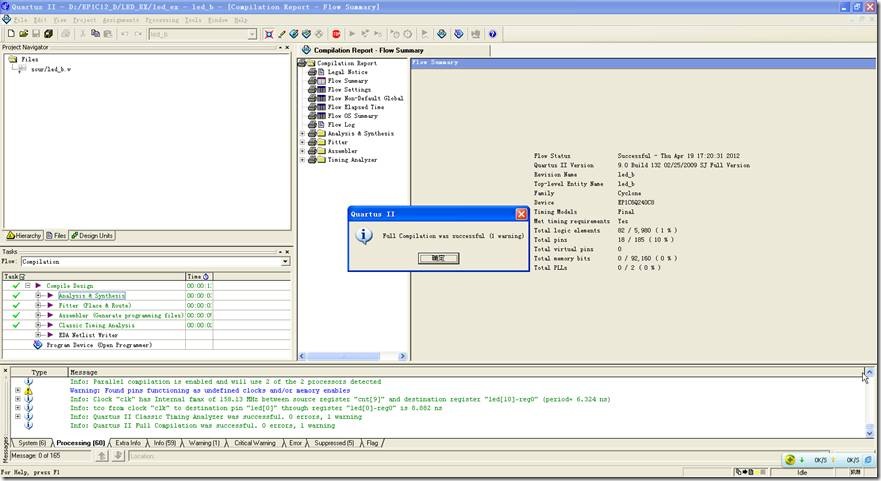Select Flow Elapsed Time in report tree
The width and height of the screenshot is (881, 481).
point(356,107)
